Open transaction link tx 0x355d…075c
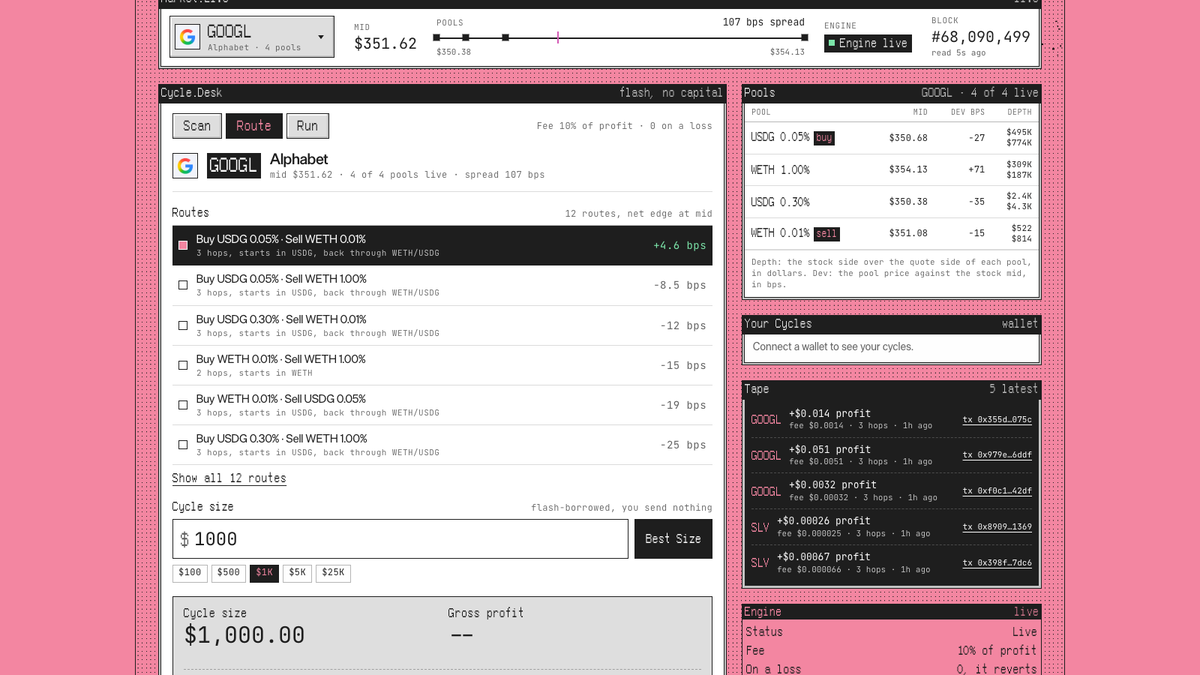The height and width of the screenshot is (675, 1200). [997, 419]
